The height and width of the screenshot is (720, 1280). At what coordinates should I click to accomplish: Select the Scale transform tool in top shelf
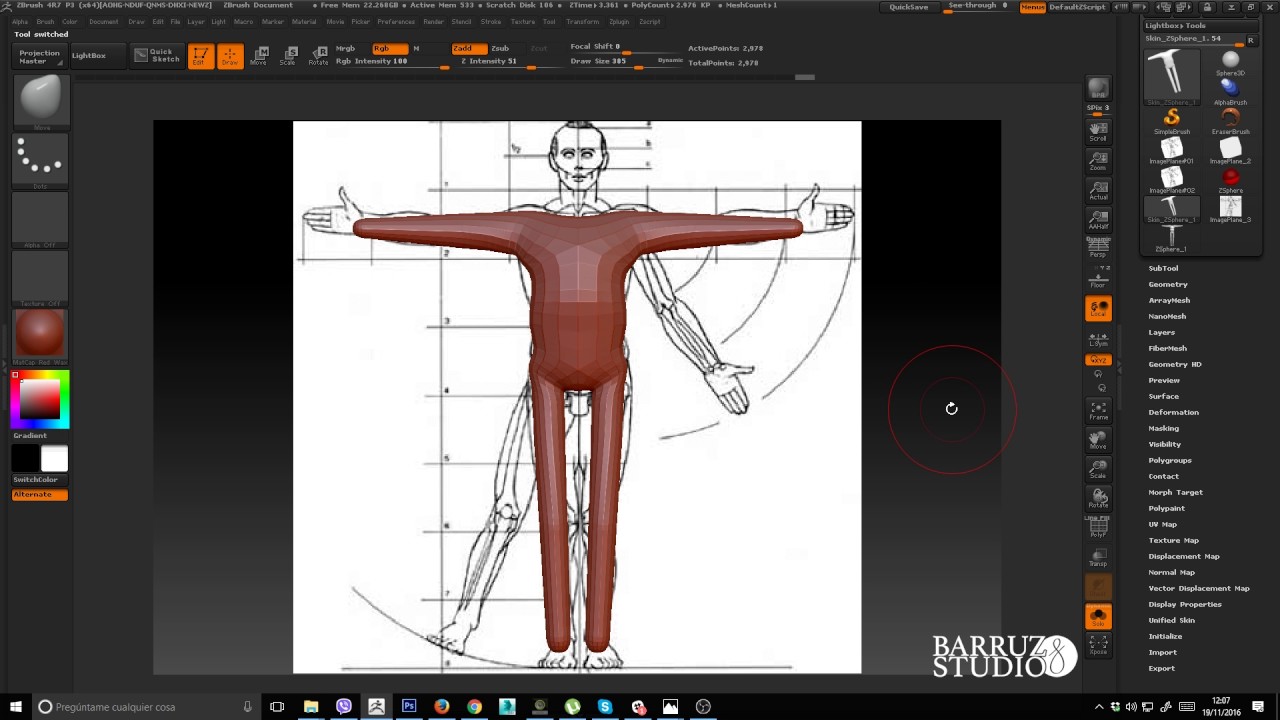[x=288, y=56]
